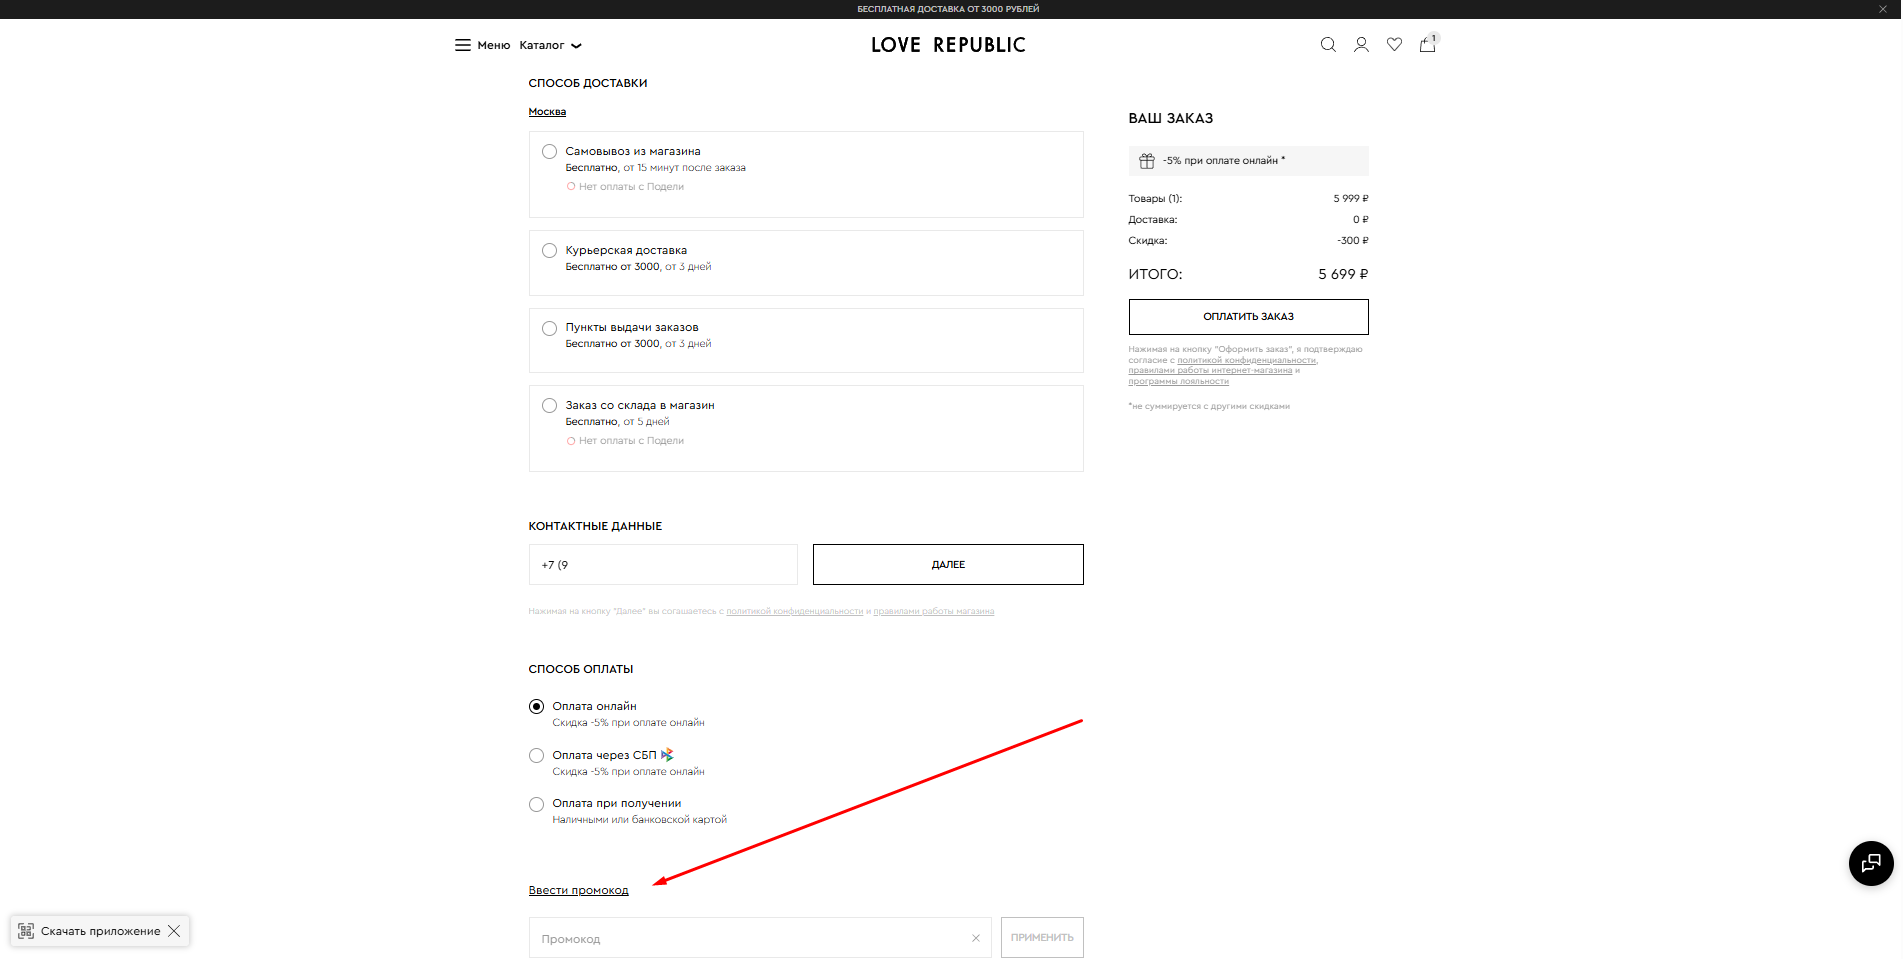Viewport: 1903px width, 959px height.
Task: Change the city via Москва link
Action: pyautogui.click(x=547, y=112)
